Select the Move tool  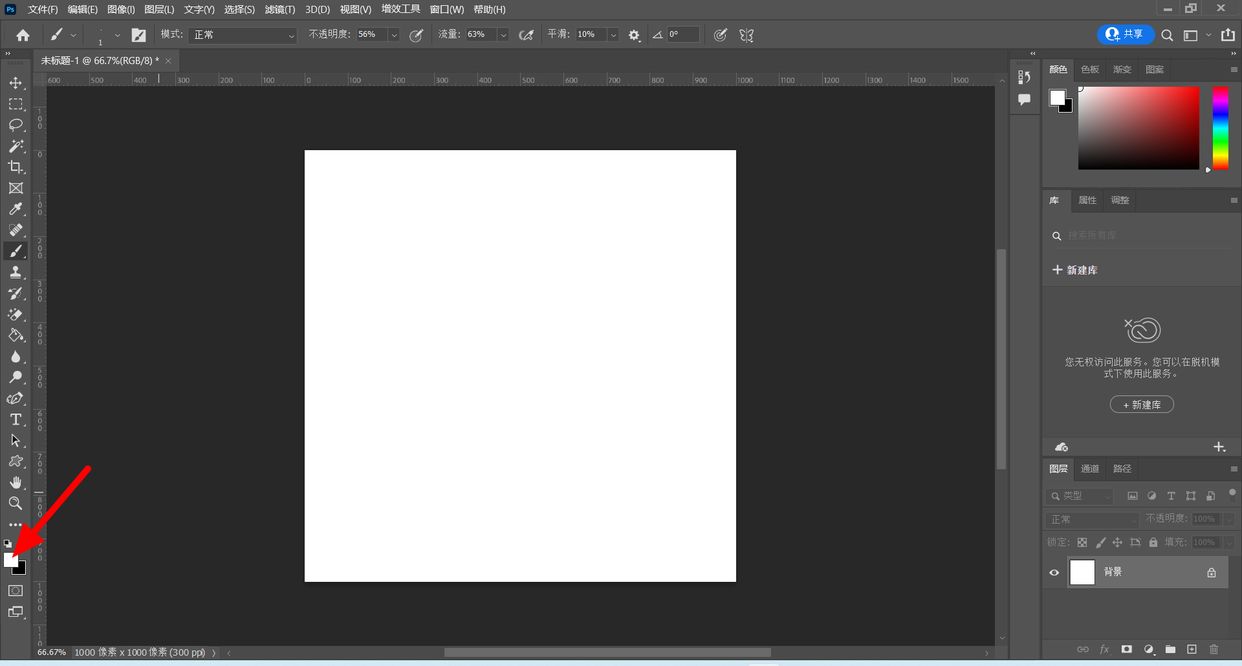click(15, 83)
